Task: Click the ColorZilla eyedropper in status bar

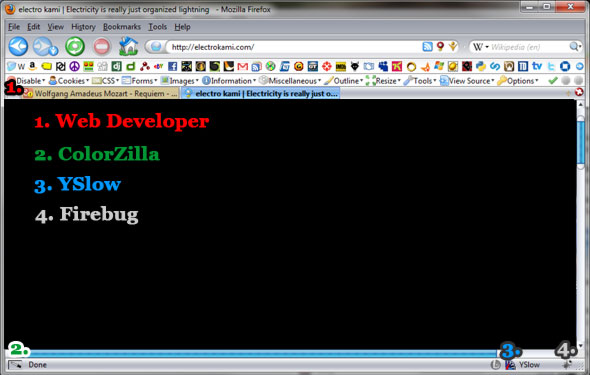Action: point(15,364)
